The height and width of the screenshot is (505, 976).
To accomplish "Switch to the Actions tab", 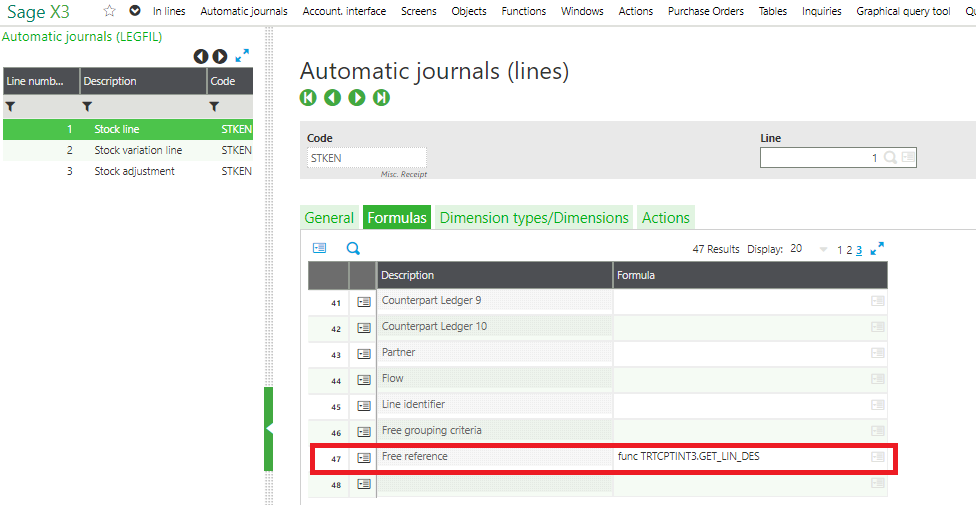I will coord(666,218).
